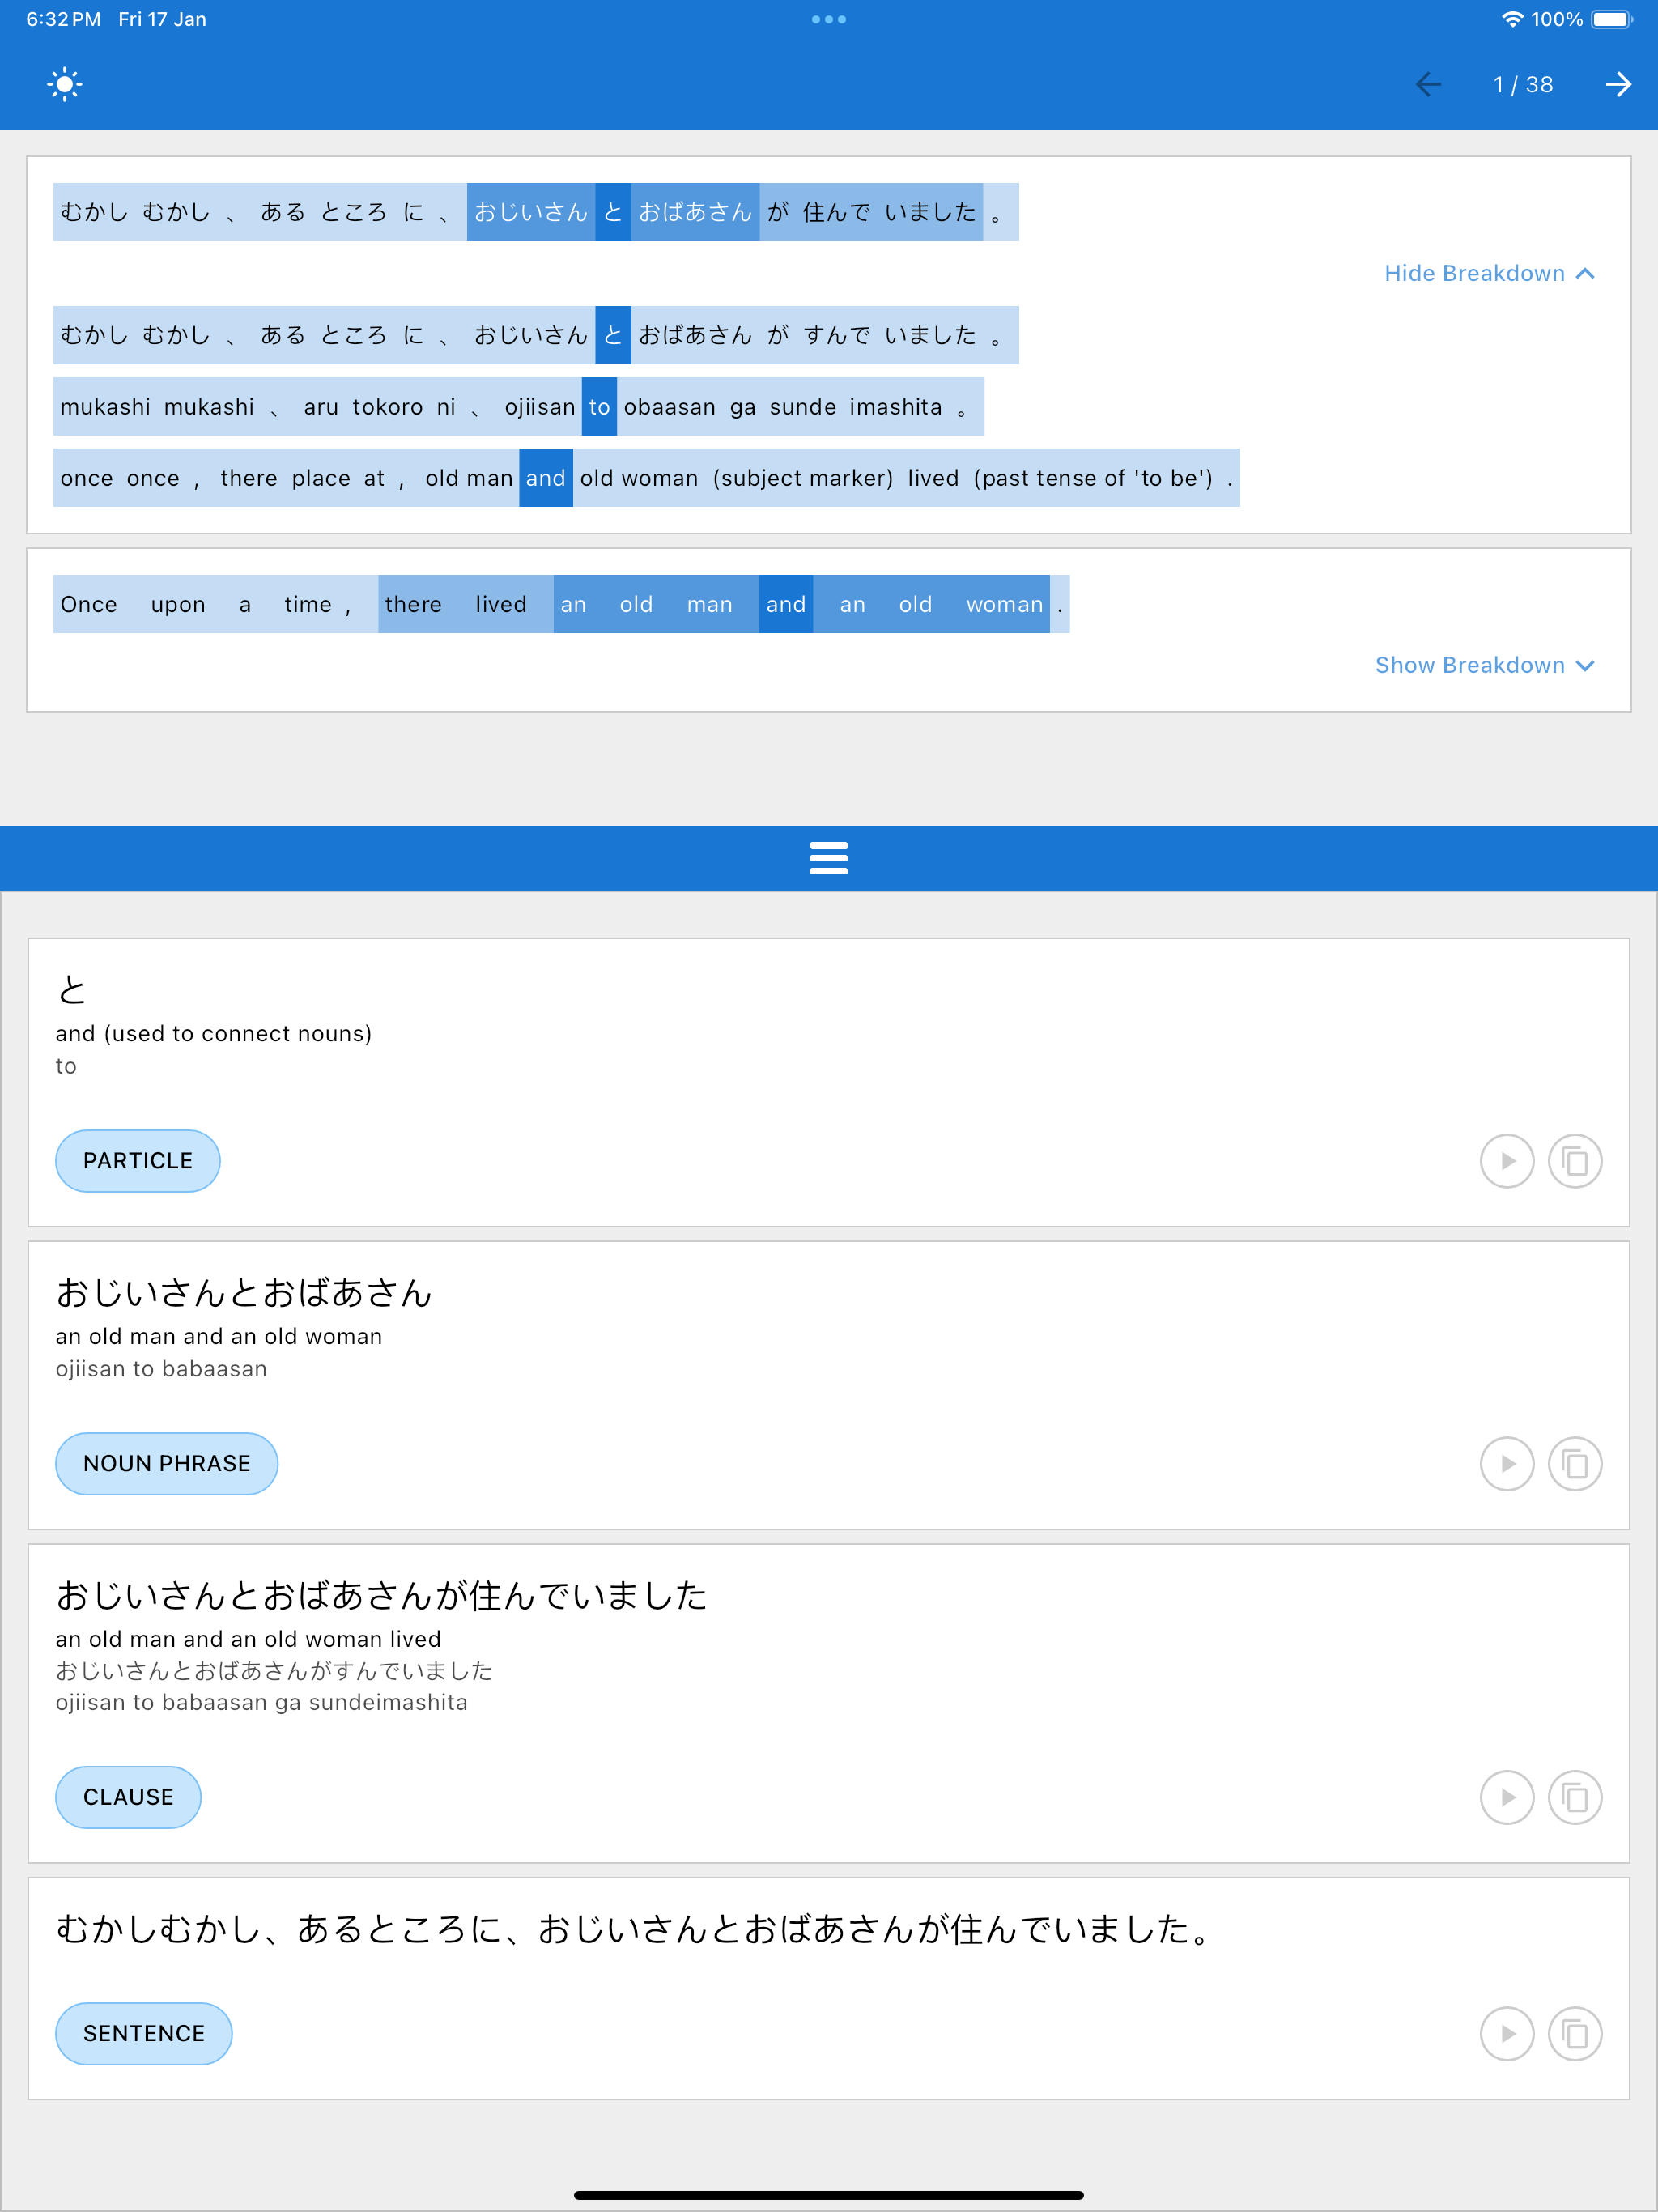Select すんで in the hiragana breakdown row
This screenshot has width=1658, height=2212.
point(836,335)
